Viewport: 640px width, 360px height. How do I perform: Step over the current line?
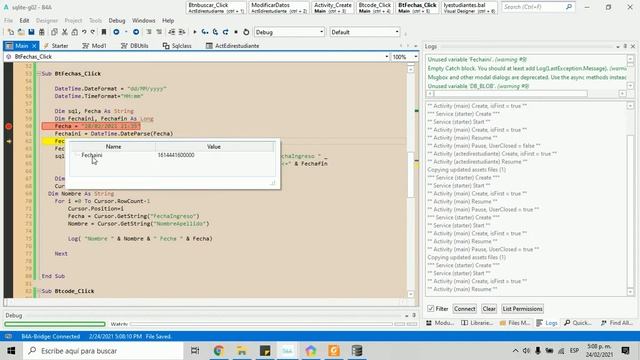[x=215, y=32]
